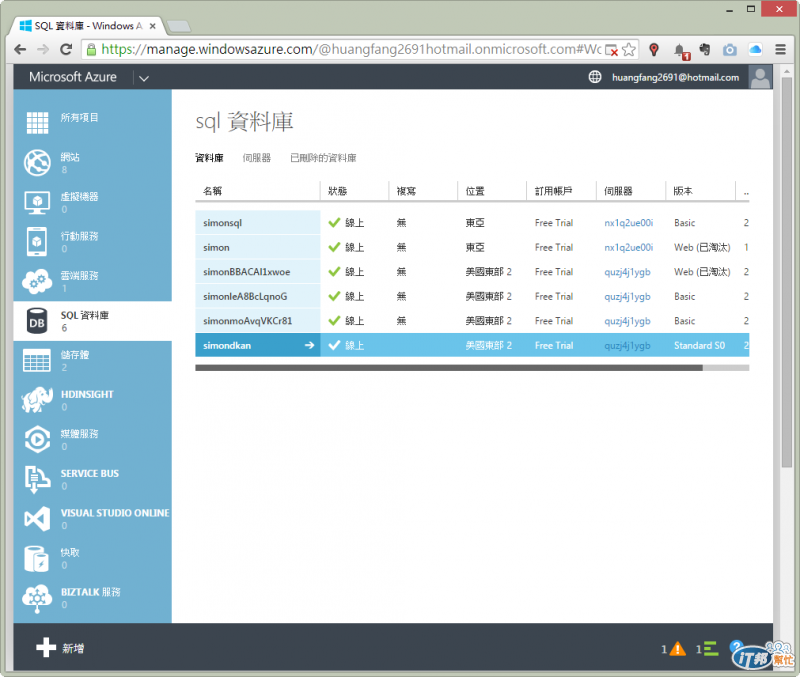Switch to the 資料庫 tab
This screenshot has height=677, width=800.
(x=209, y=158)
